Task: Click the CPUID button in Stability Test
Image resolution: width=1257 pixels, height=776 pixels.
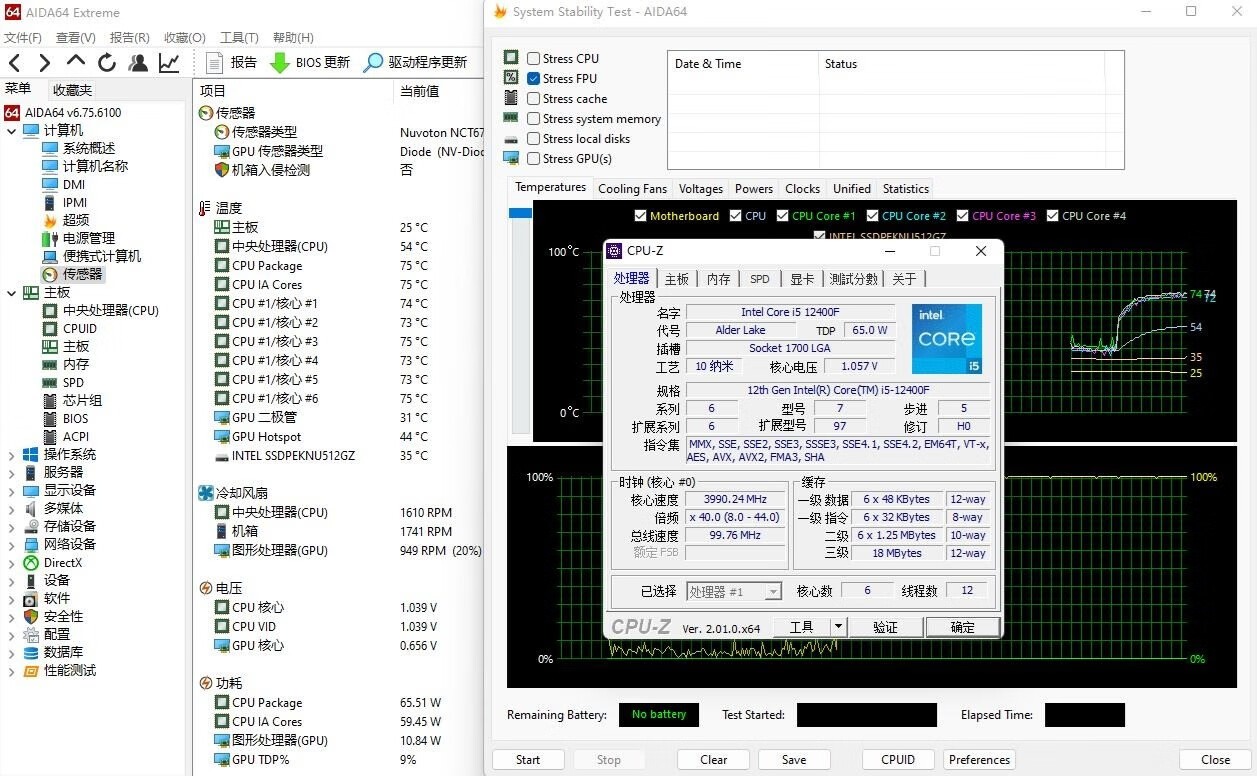Action: (898, 760)
